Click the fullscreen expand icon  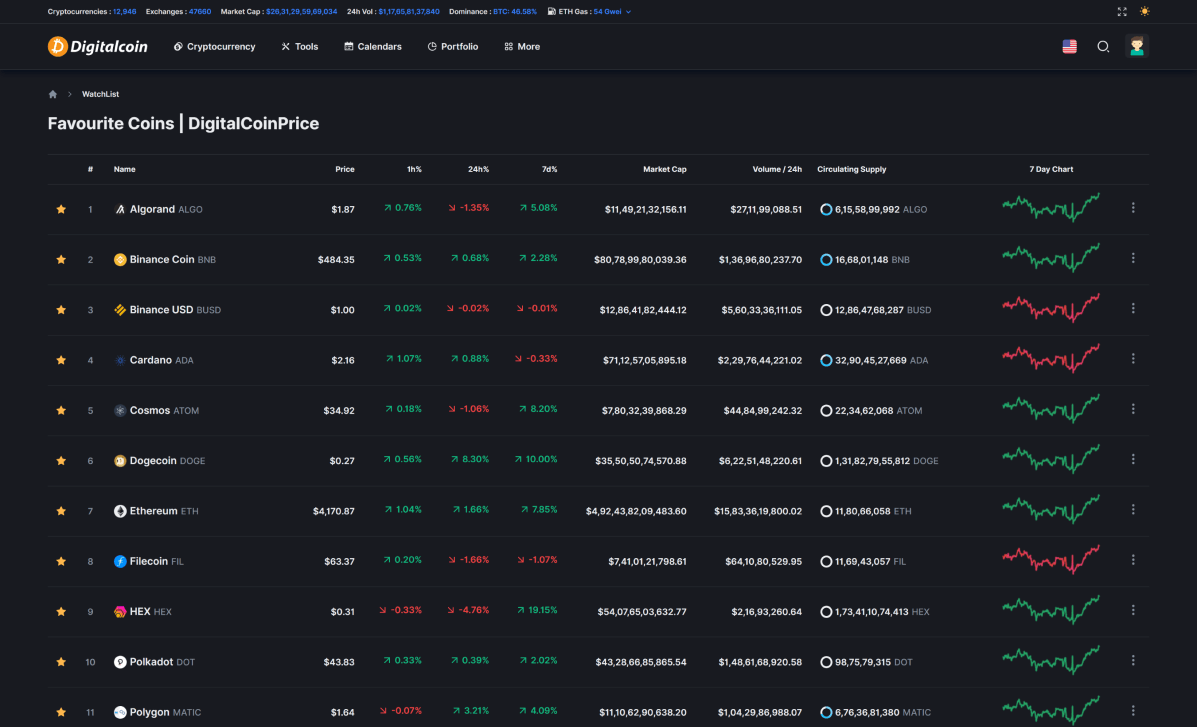(x=1122, y=11)
